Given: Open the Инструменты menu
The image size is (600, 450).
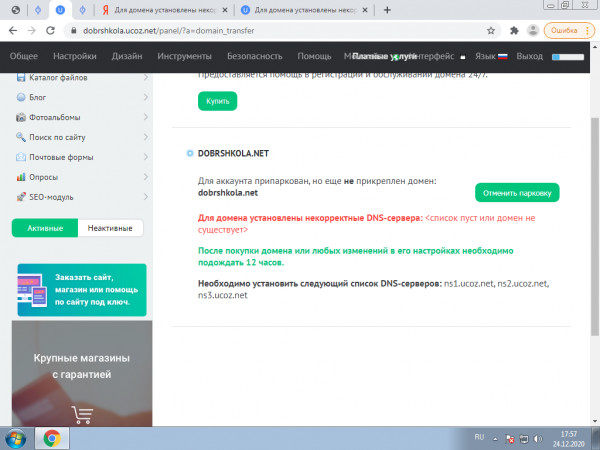Looking at the screenshot, I should coord(184,56).
